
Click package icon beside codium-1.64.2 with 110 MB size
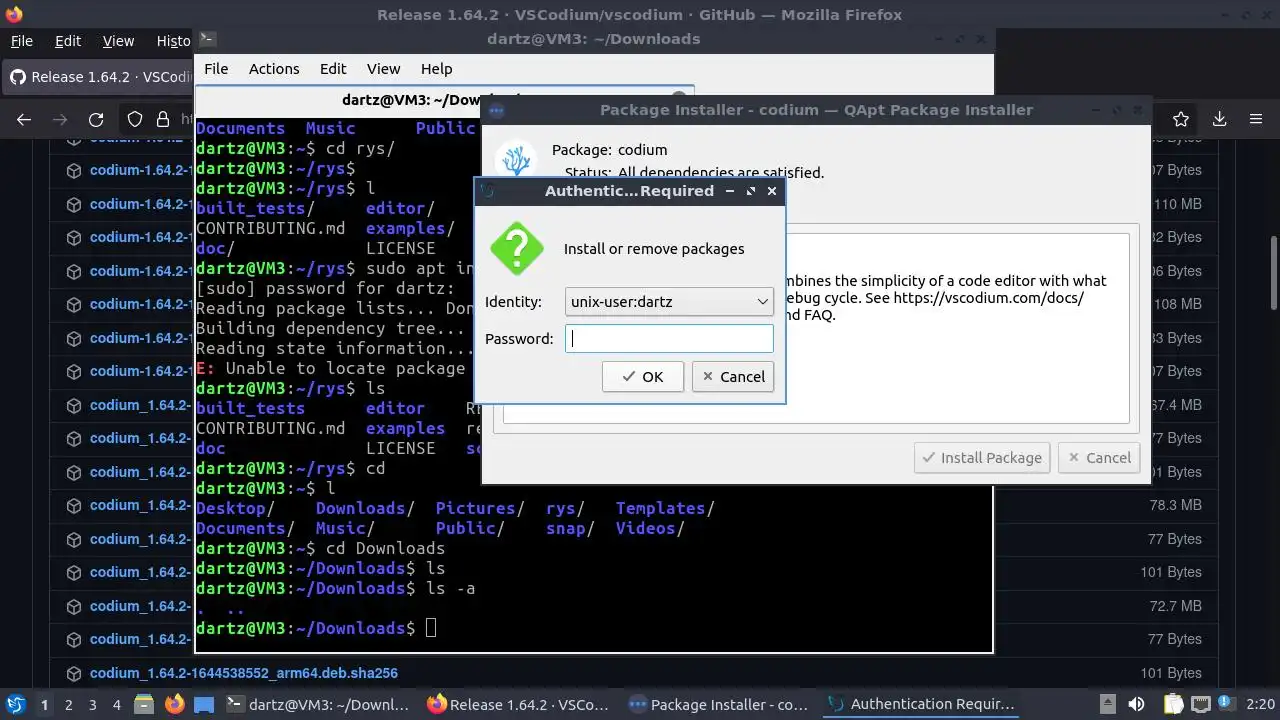[74, 204]
